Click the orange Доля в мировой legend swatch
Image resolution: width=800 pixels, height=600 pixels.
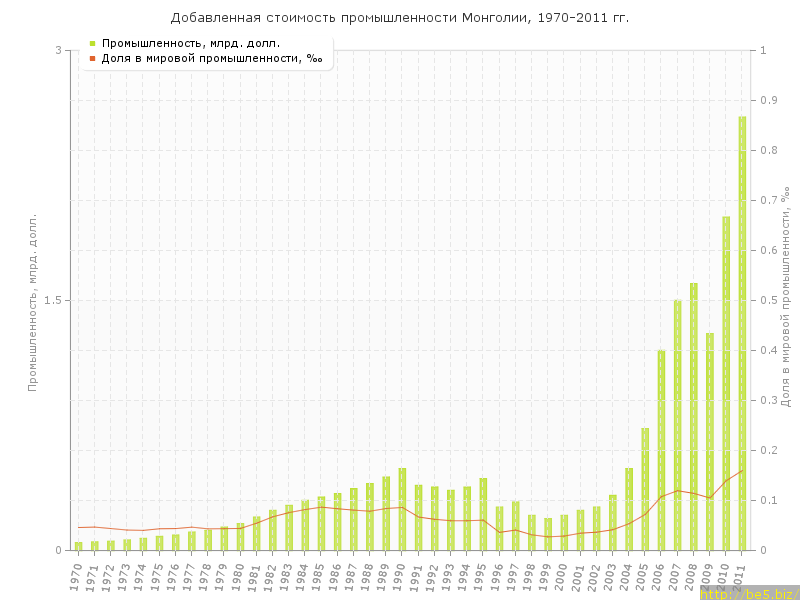coord(92,58)
